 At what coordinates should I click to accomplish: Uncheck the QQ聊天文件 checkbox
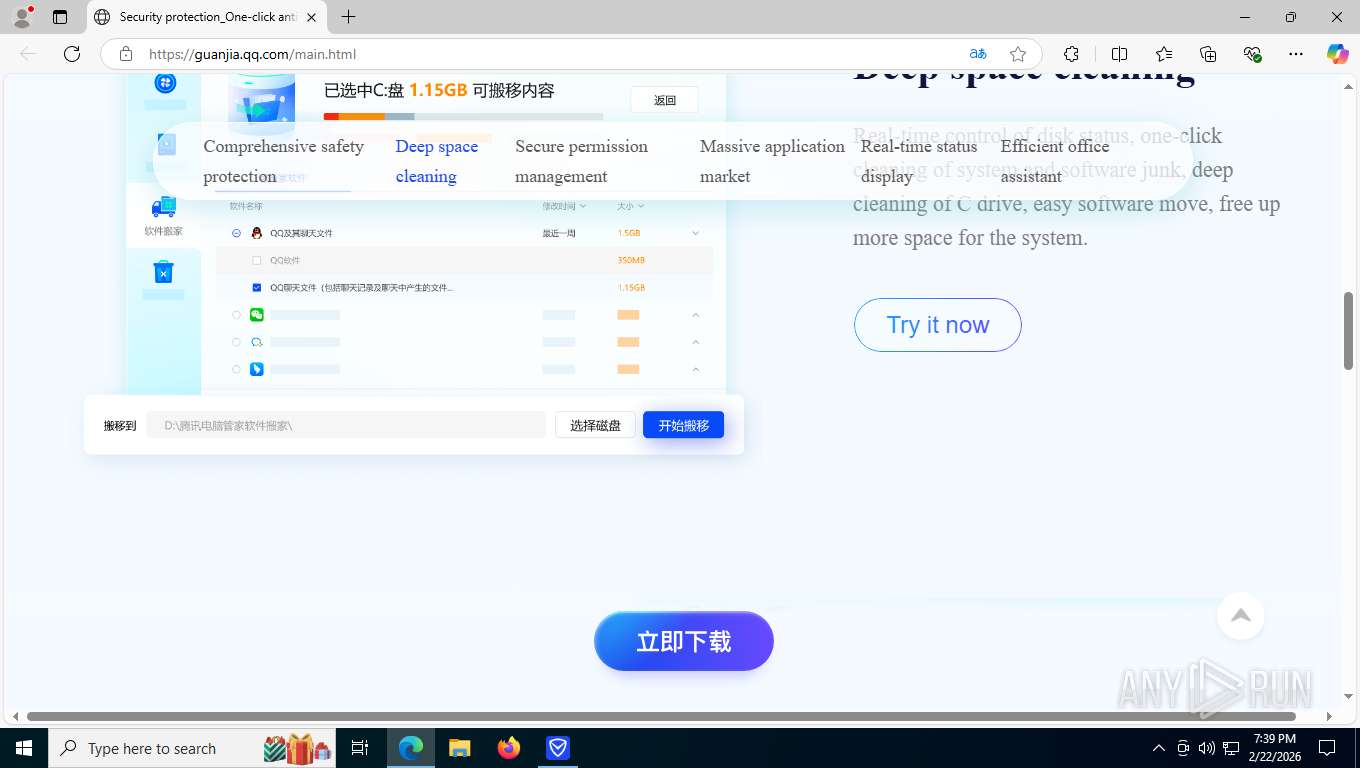click(257, 287)
